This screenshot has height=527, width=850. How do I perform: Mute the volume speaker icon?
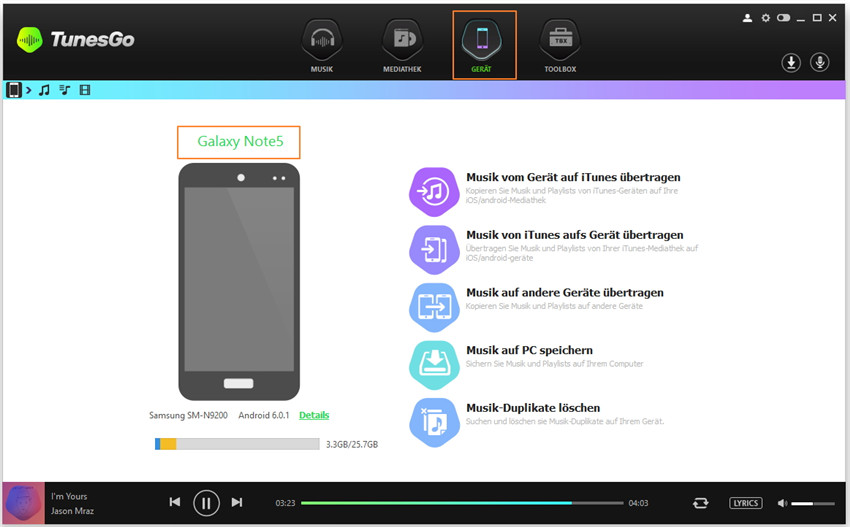[x=782, y=503]
